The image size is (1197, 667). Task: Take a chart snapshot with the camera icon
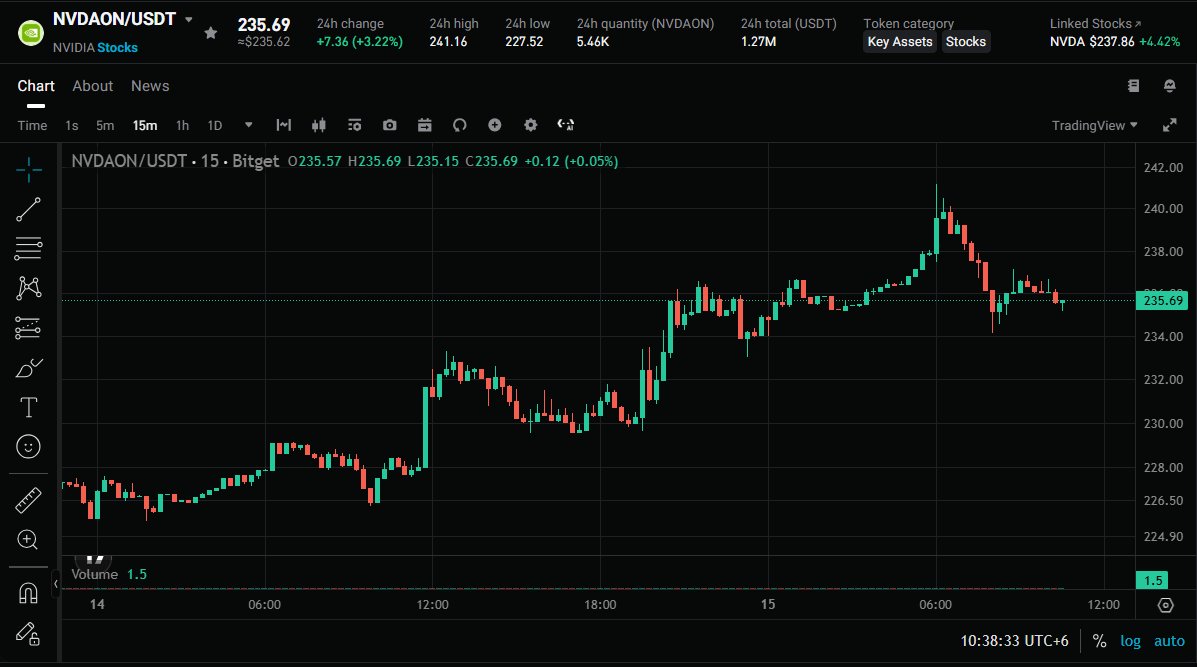(389, 125)
